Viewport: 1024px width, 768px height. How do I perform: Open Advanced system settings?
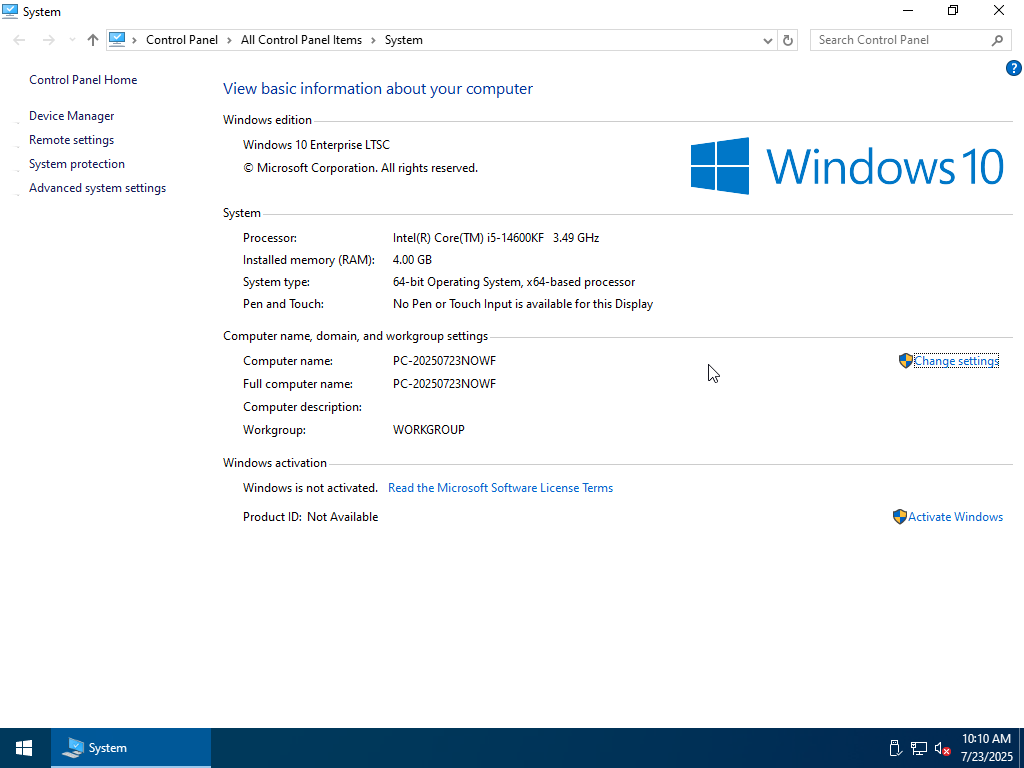tap(97, 188)
